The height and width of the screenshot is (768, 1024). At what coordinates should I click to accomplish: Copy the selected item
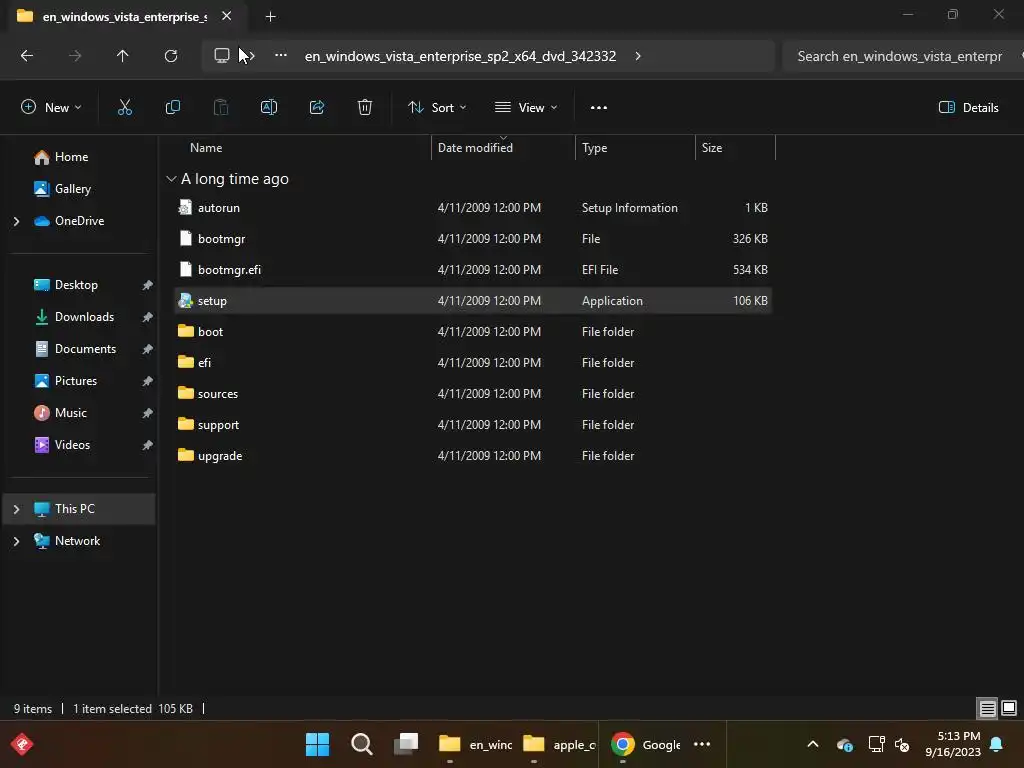172,108
